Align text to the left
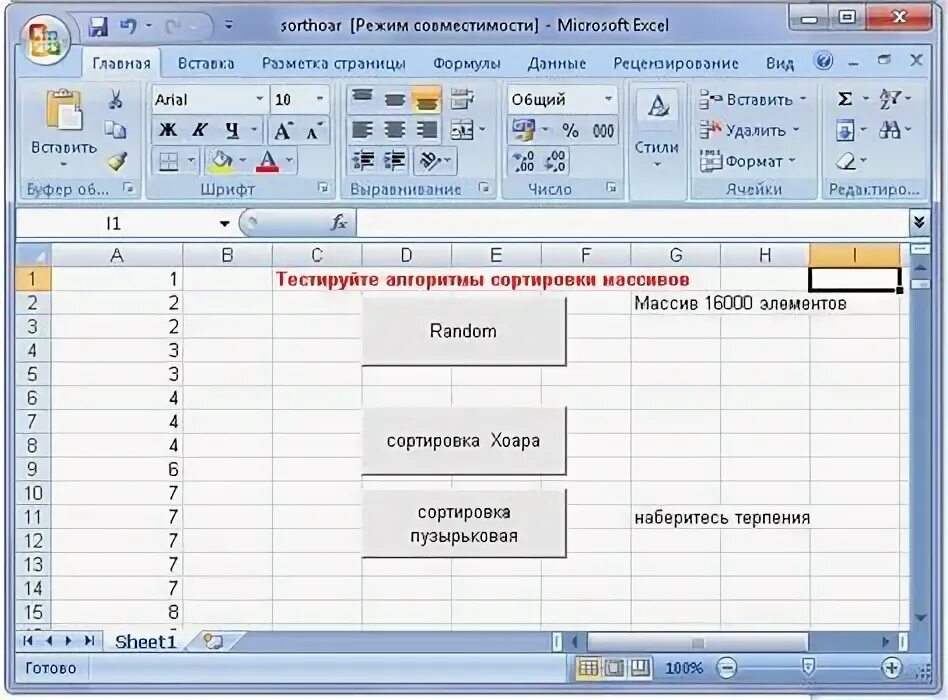 pyautogui.click(x=362, y=129)
